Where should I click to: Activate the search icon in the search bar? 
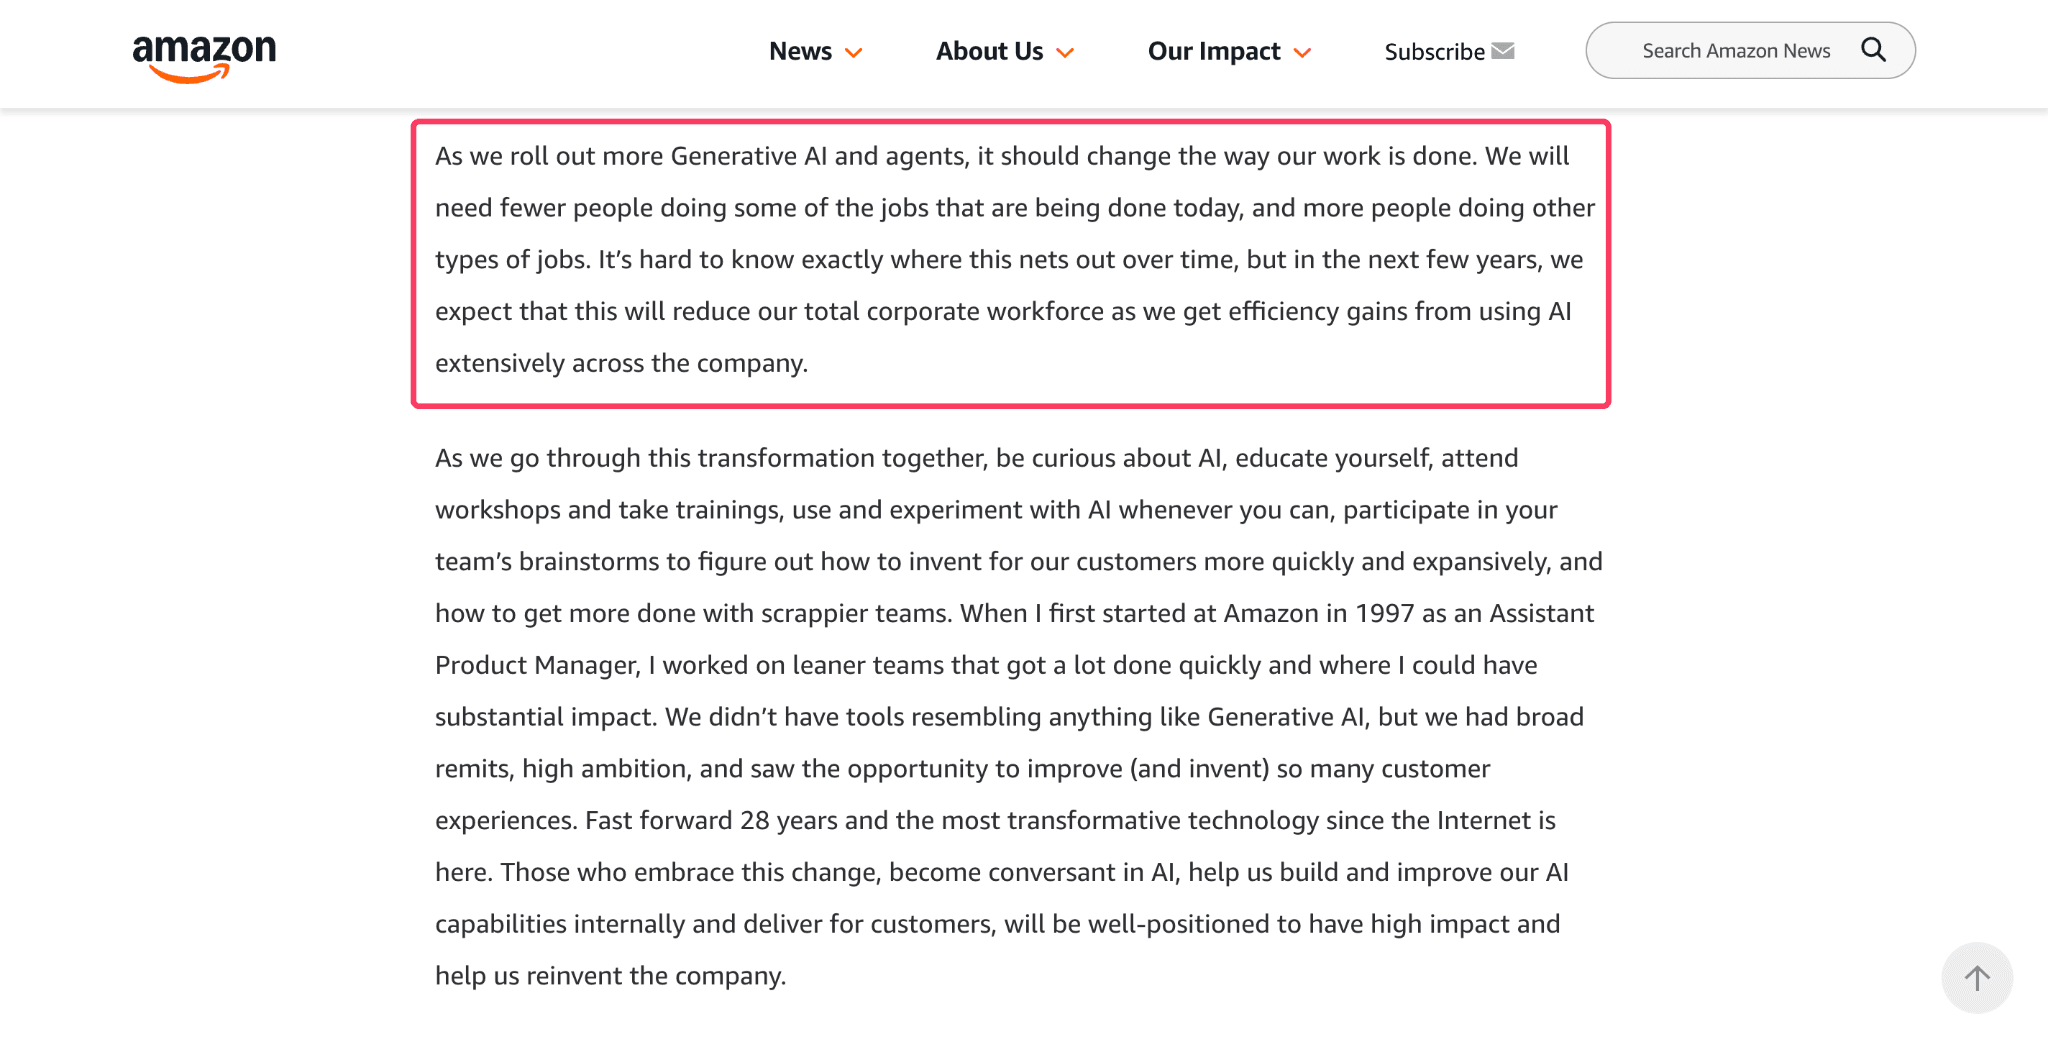point(1872,49)
